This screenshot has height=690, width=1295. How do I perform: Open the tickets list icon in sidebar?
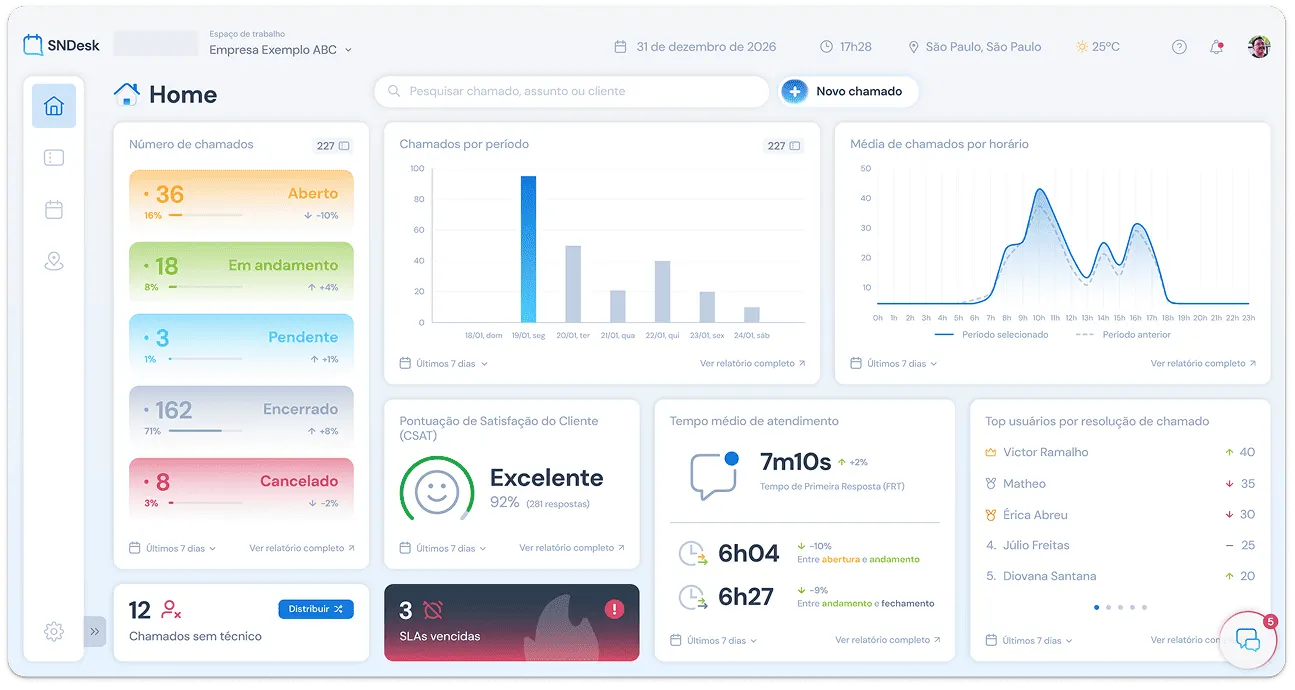tap(54, 158)
